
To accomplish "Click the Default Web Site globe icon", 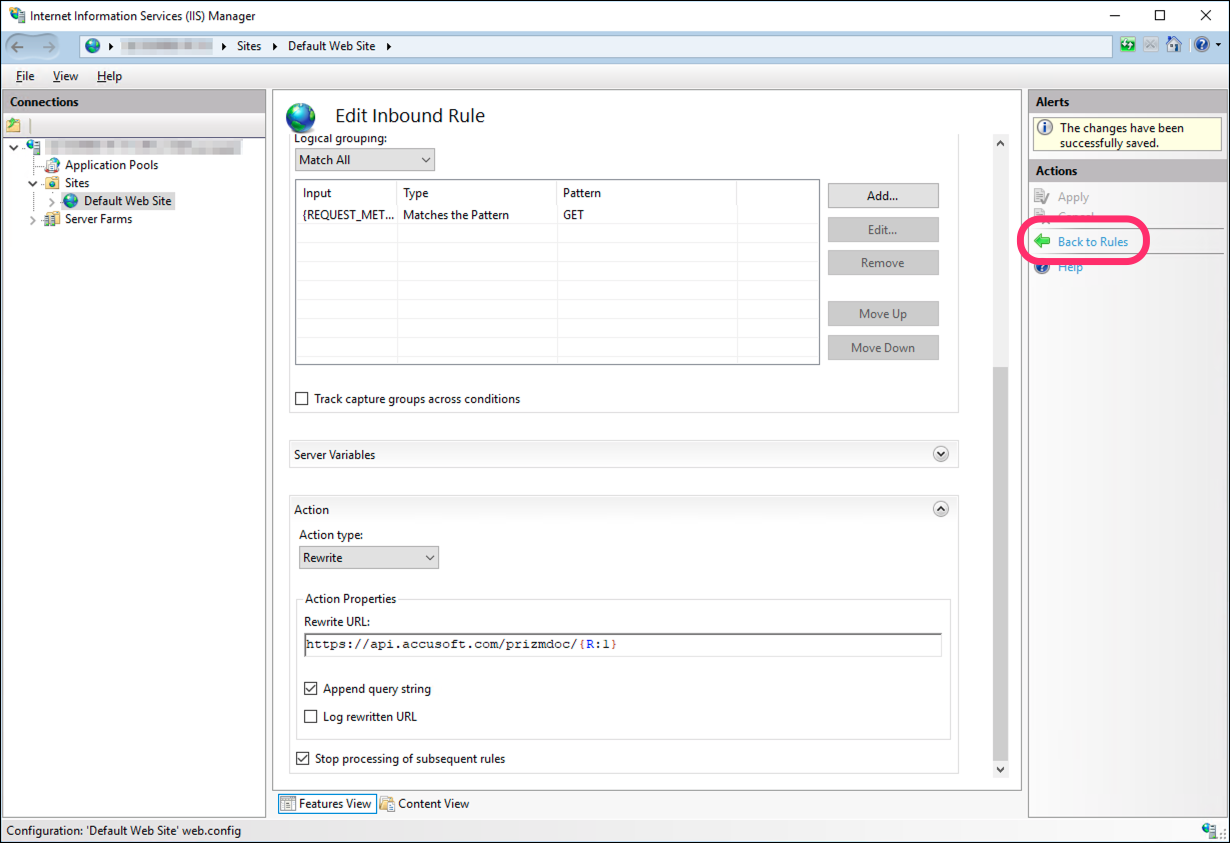I will (x=71, y=201).
